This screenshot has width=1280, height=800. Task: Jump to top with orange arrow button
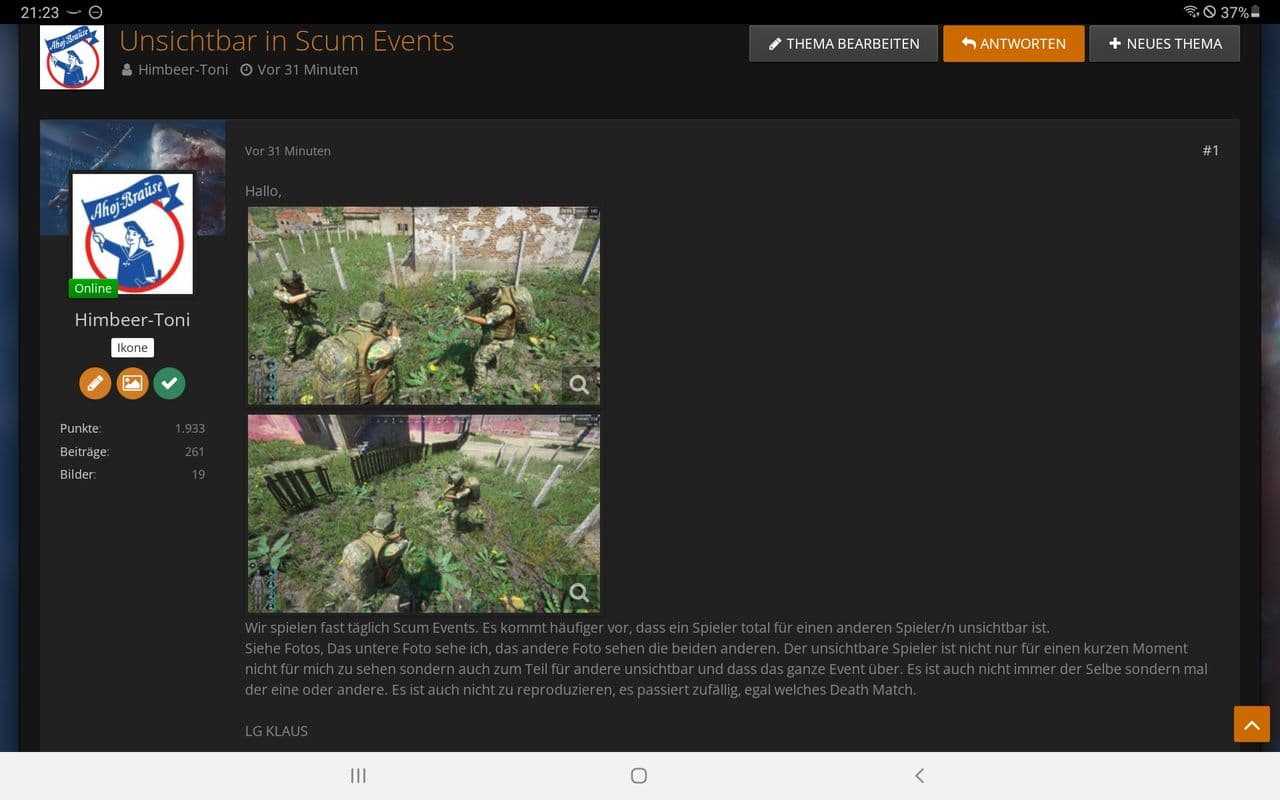(x=1252, y=723)
